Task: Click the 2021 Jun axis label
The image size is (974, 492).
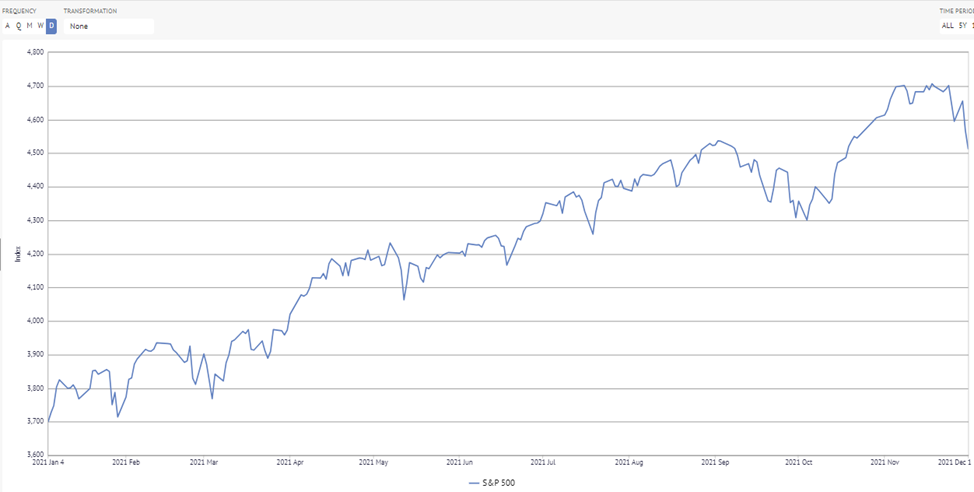Action: pyautogui.click(x=460, y=463)
